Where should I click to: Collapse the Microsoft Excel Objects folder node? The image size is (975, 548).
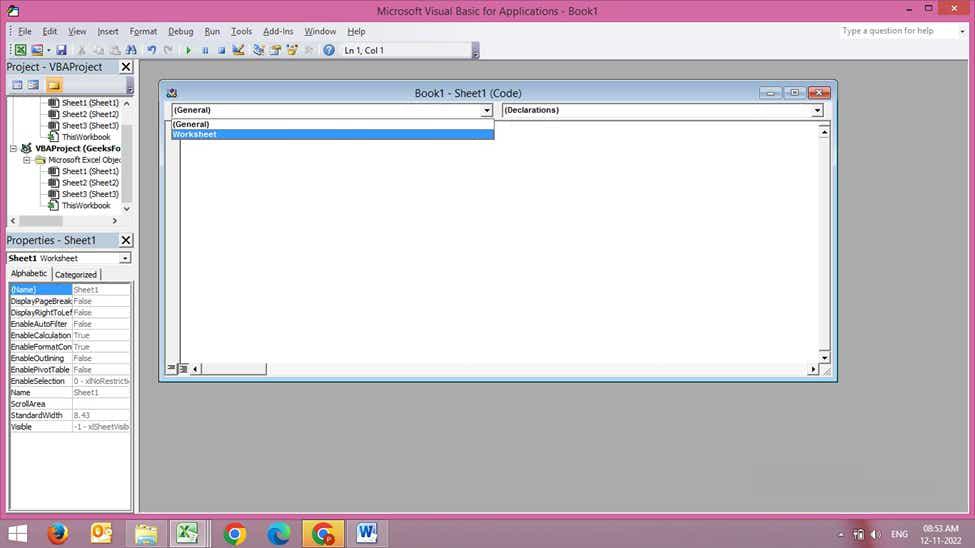(27, 160)
